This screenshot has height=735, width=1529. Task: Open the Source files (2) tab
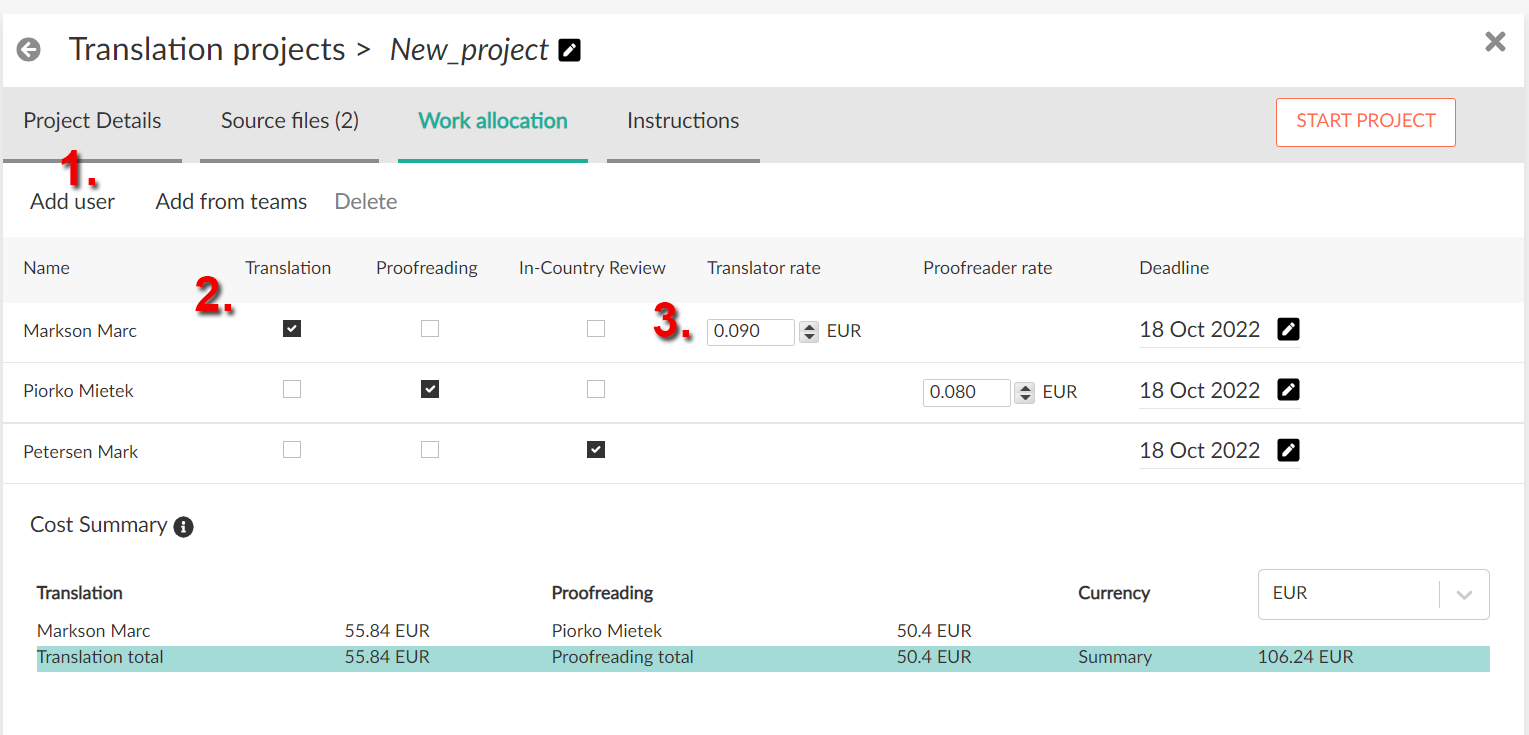tap(290, 121)
